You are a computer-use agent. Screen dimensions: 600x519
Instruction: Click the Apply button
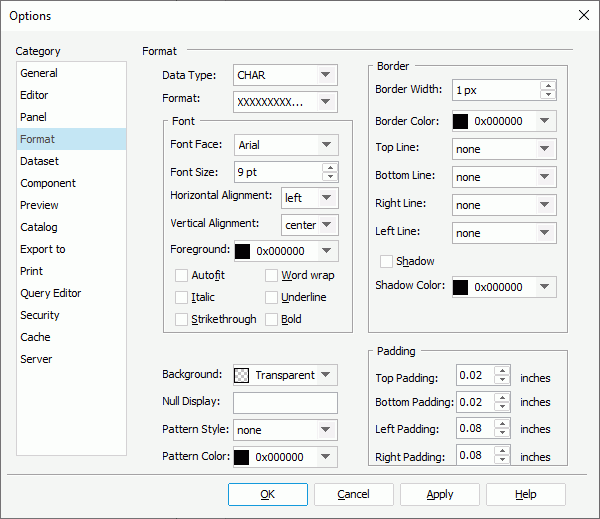pos(440,495)
